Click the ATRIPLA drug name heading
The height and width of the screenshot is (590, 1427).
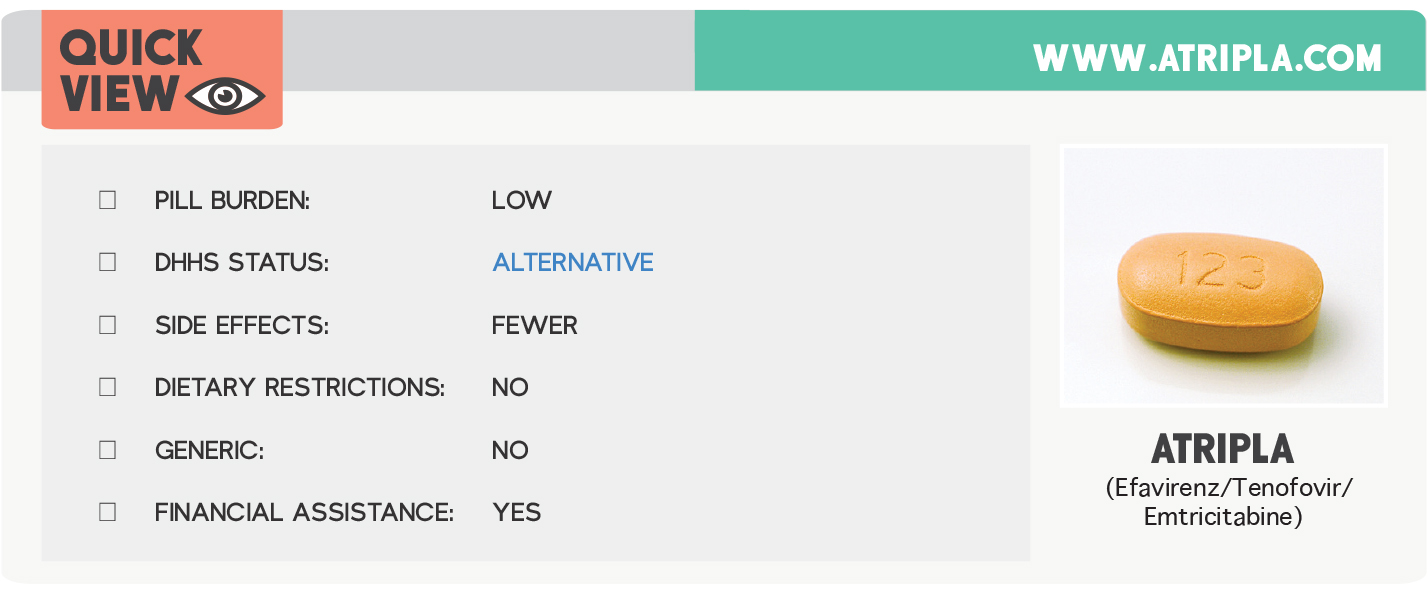pyautogui.click(x=1222, y=450)
